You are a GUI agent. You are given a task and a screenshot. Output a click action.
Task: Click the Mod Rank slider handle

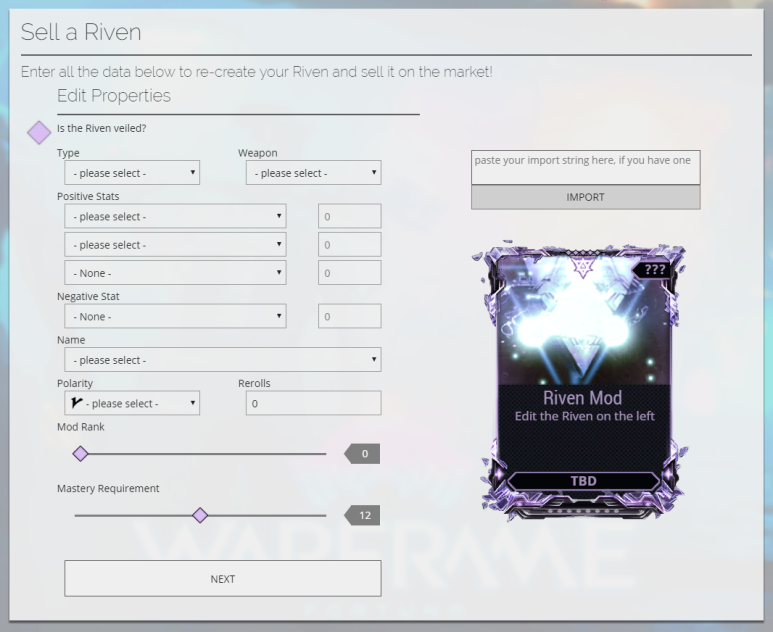click(x=81, y=454)
